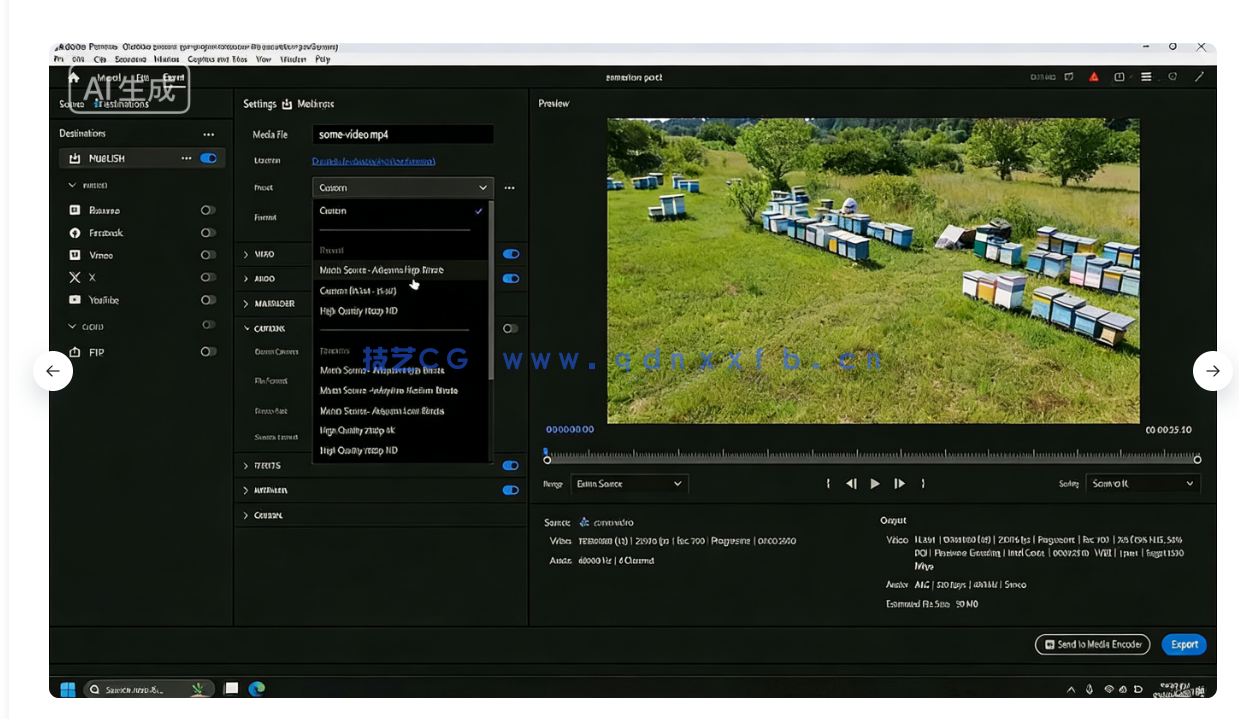
Task: Toggle the YouTube destination on
Action: click(208, 300)
